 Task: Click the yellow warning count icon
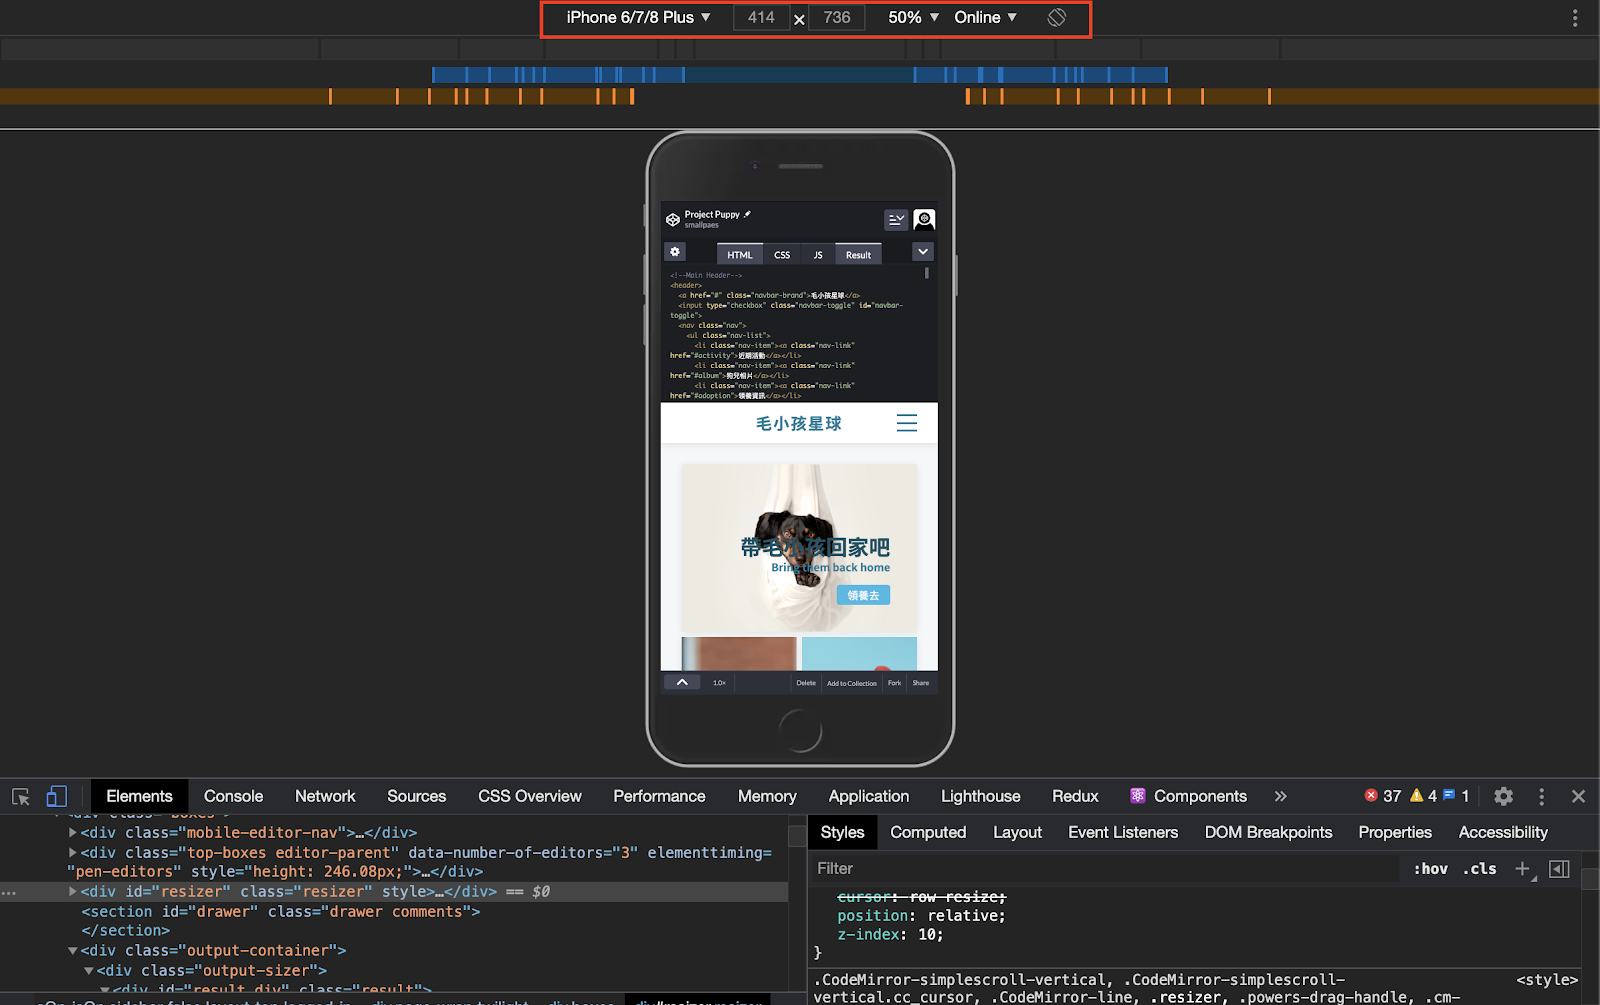click(1416, 795)
